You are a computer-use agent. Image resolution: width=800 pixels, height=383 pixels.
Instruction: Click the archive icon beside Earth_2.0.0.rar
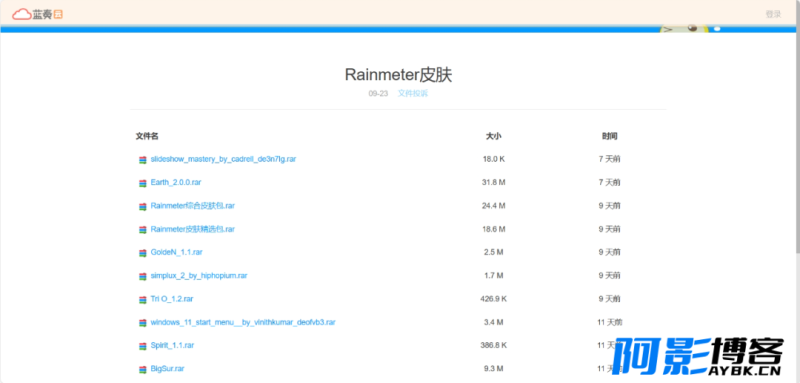[x=143, y=183]
